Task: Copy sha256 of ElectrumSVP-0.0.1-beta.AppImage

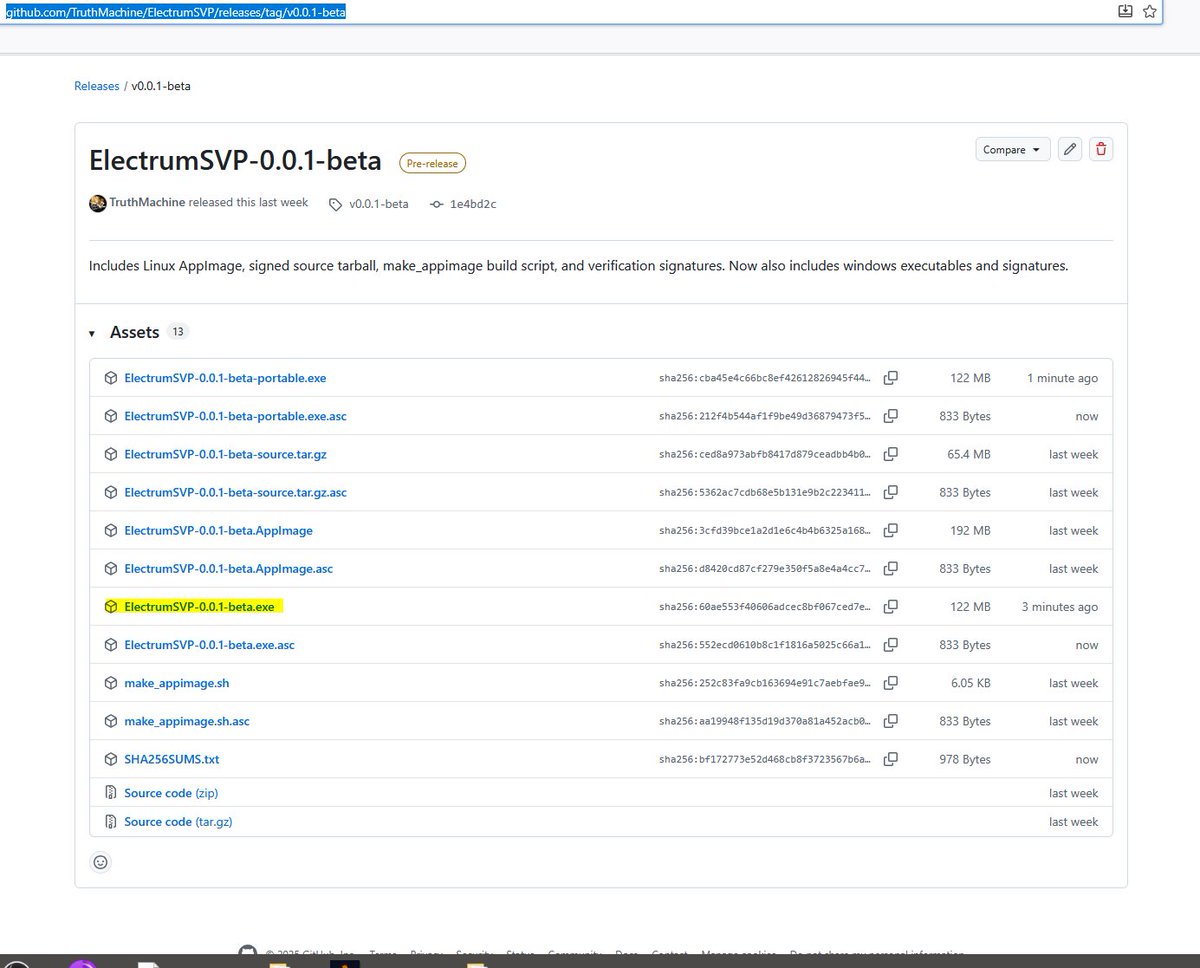Action: [x=890, y=530]
